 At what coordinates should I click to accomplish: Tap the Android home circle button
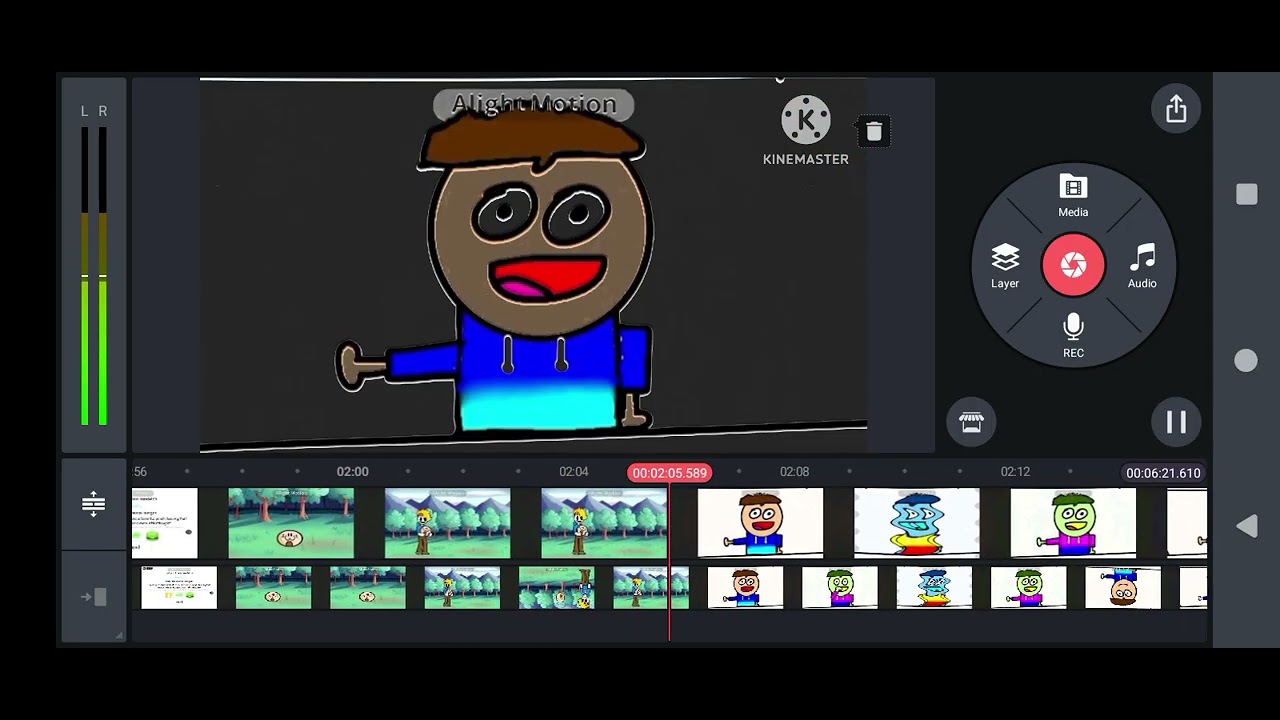[x=1246, y=361]
